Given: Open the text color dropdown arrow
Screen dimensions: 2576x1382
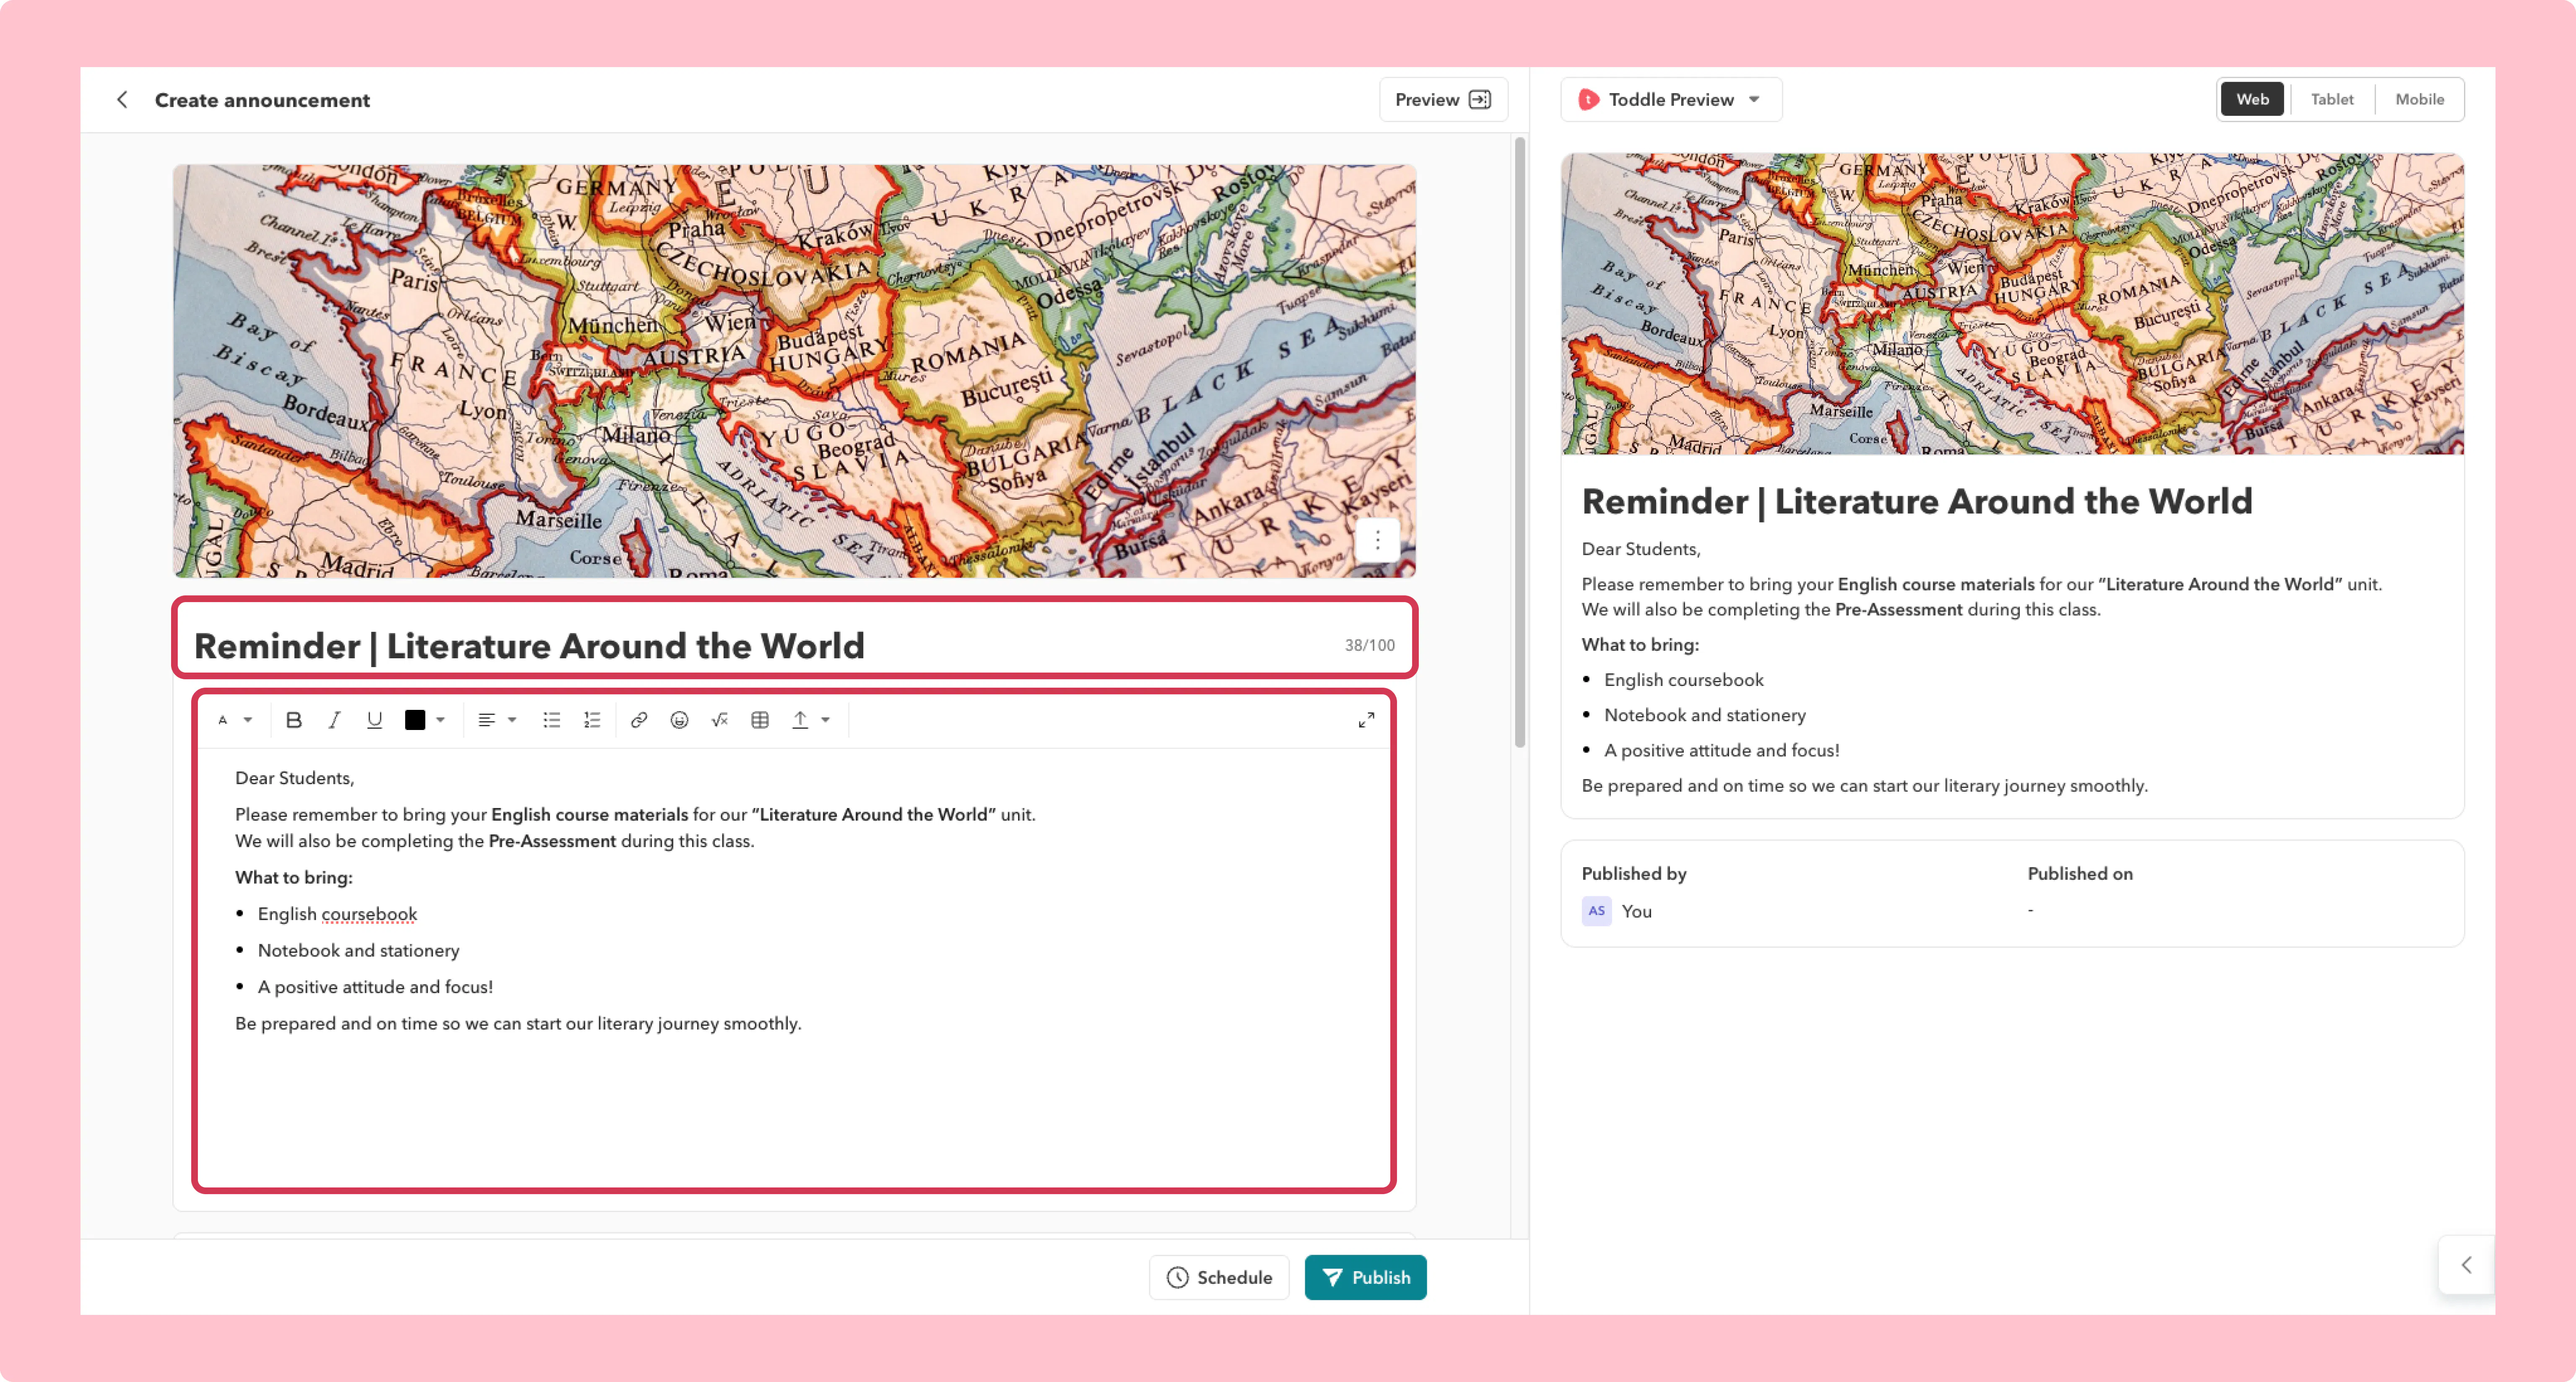Looking at the screenshot, I should pyautogui.click(x=440, y=720).
